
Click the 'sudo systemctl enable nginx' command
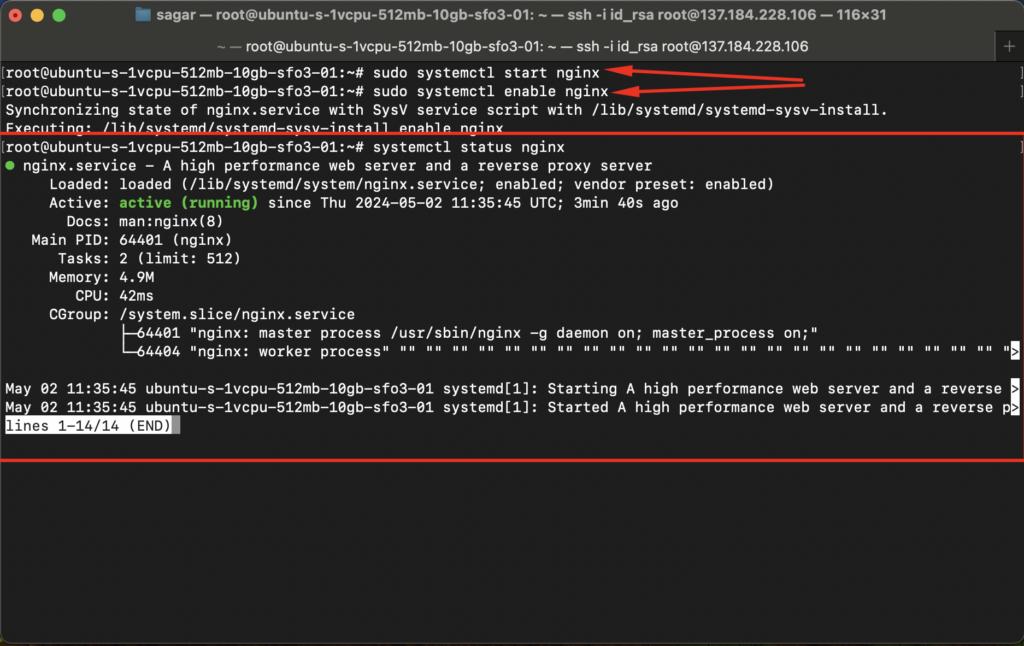490,91
